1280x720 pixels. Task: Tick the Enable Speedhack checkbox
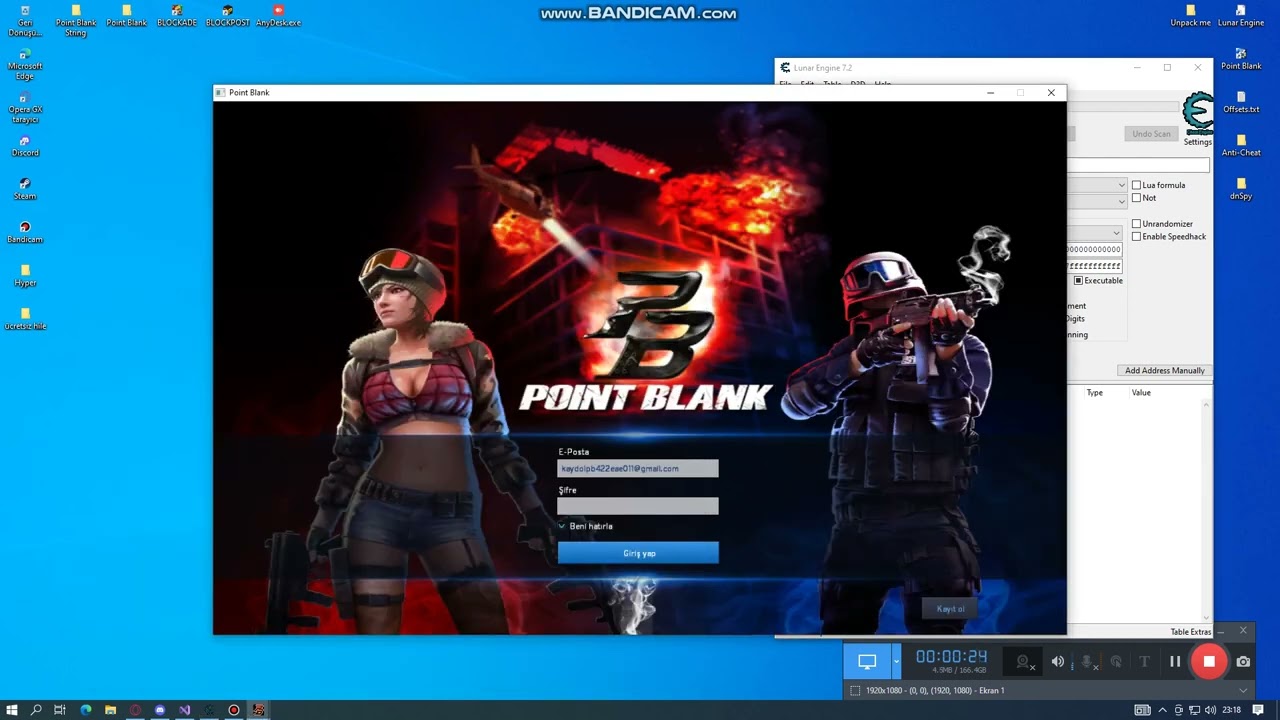coord(1136,237)
